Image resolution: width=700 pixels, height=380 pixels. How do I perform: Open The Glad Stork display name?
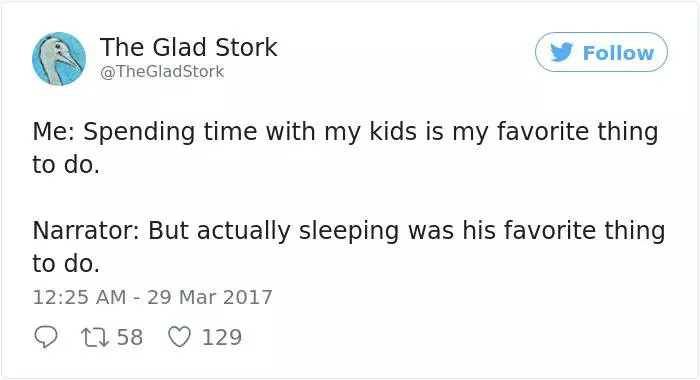coord(188,47)
